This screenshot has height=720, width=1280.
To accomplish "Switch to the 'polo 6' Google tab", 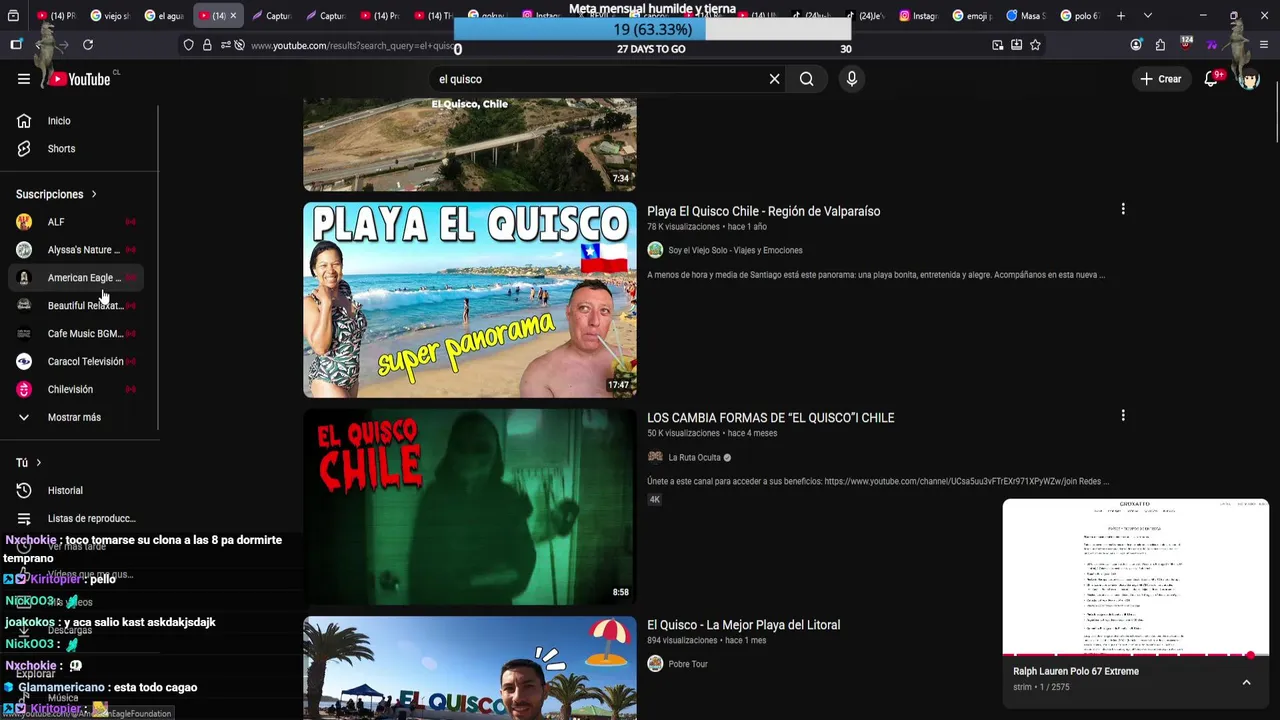I will tap(1080, 16).
